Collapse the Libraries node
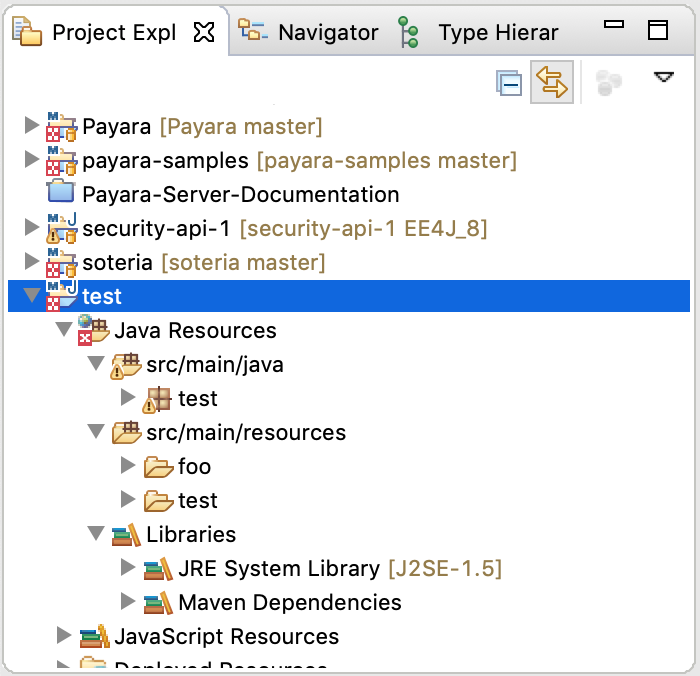Image resolution: width=700 pixels, height=676 pixels. pyautogui.click(x=95, y=534)
